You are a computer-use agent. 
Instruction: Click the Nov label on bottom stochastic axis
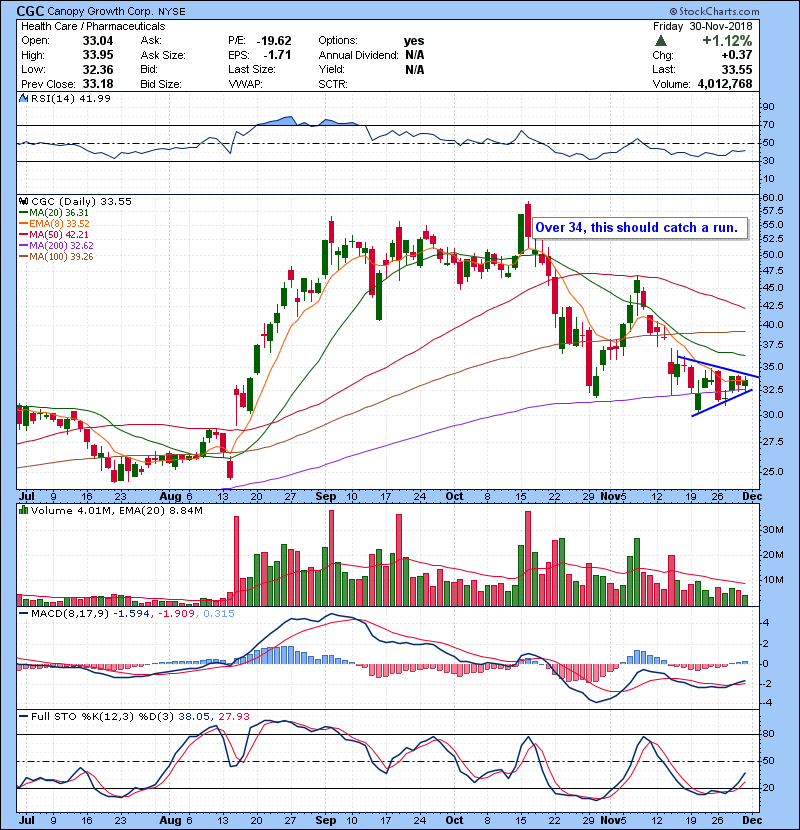[610, 820]
